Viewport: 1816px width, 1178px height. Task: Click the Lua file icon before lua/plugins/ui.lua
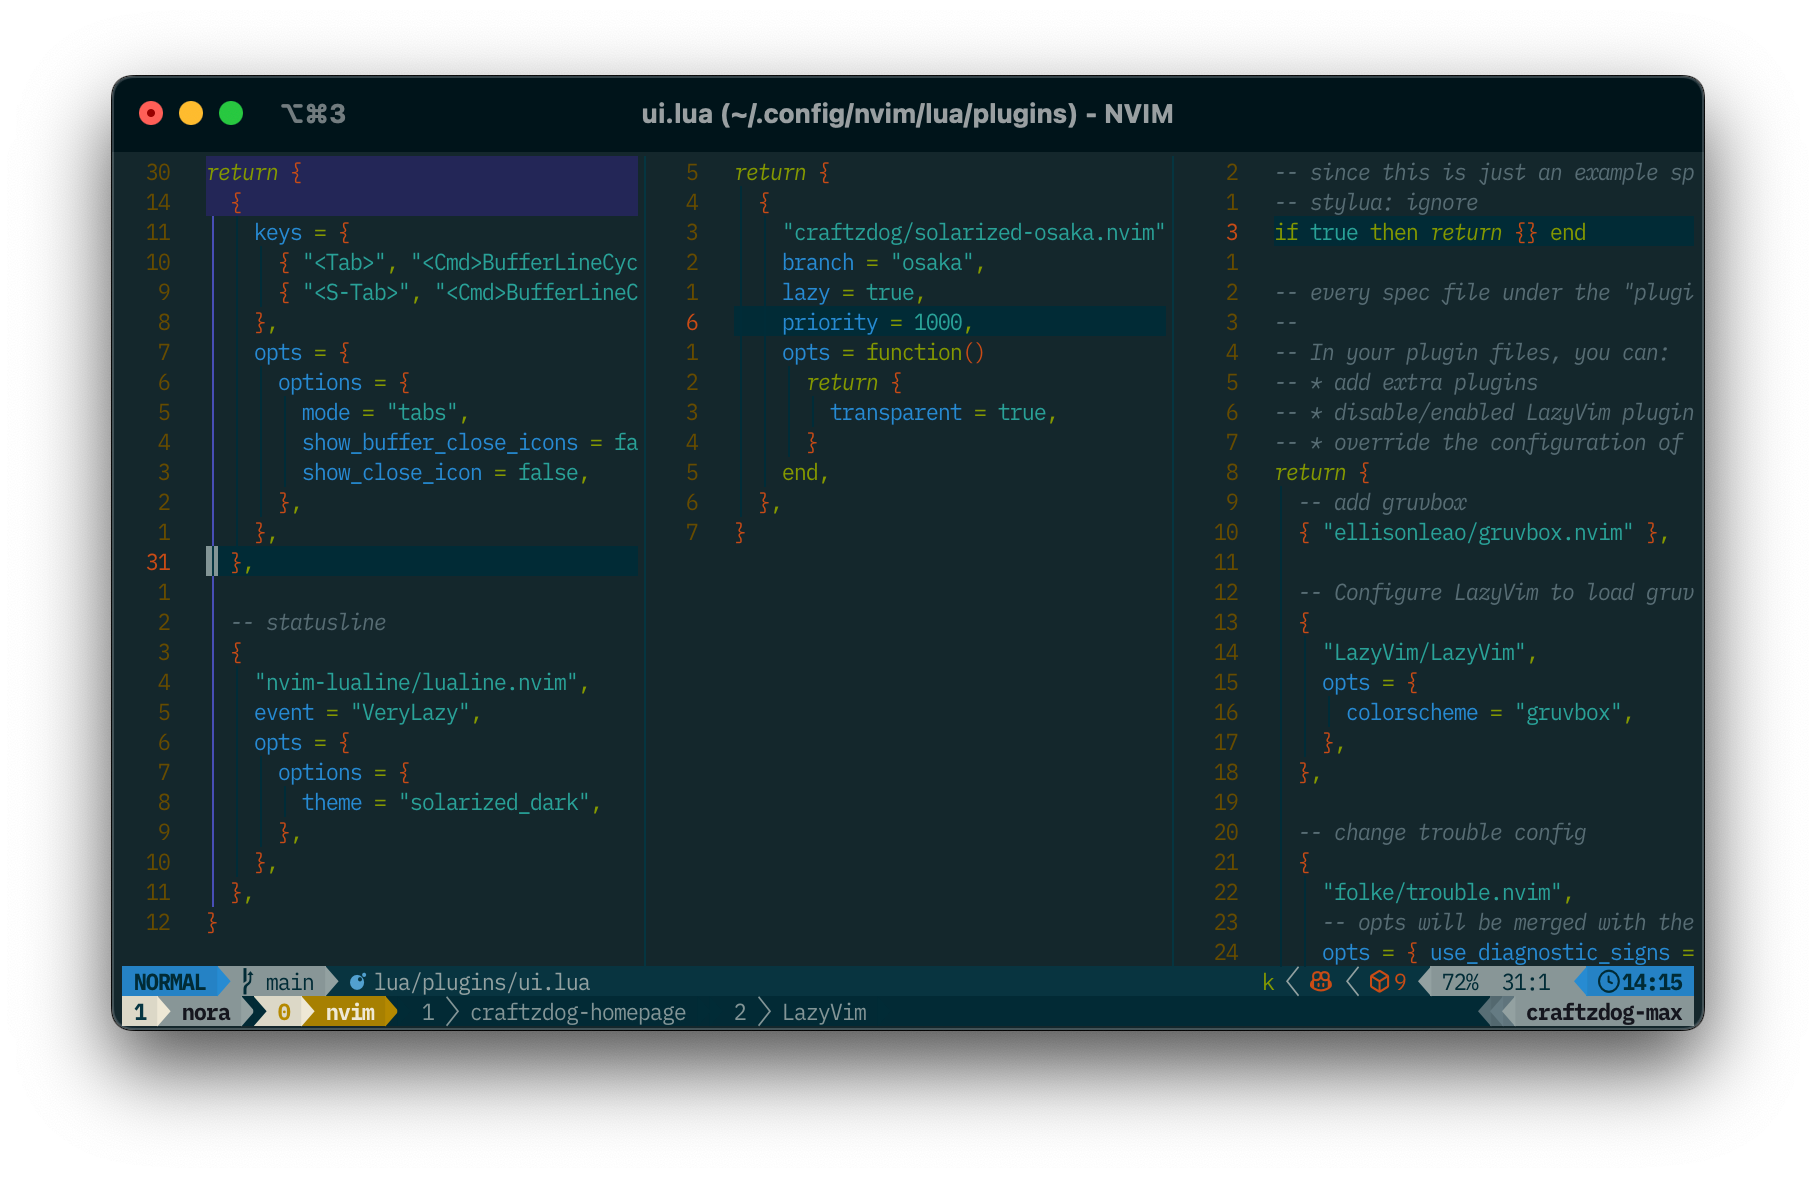click(x=357, y=982)
